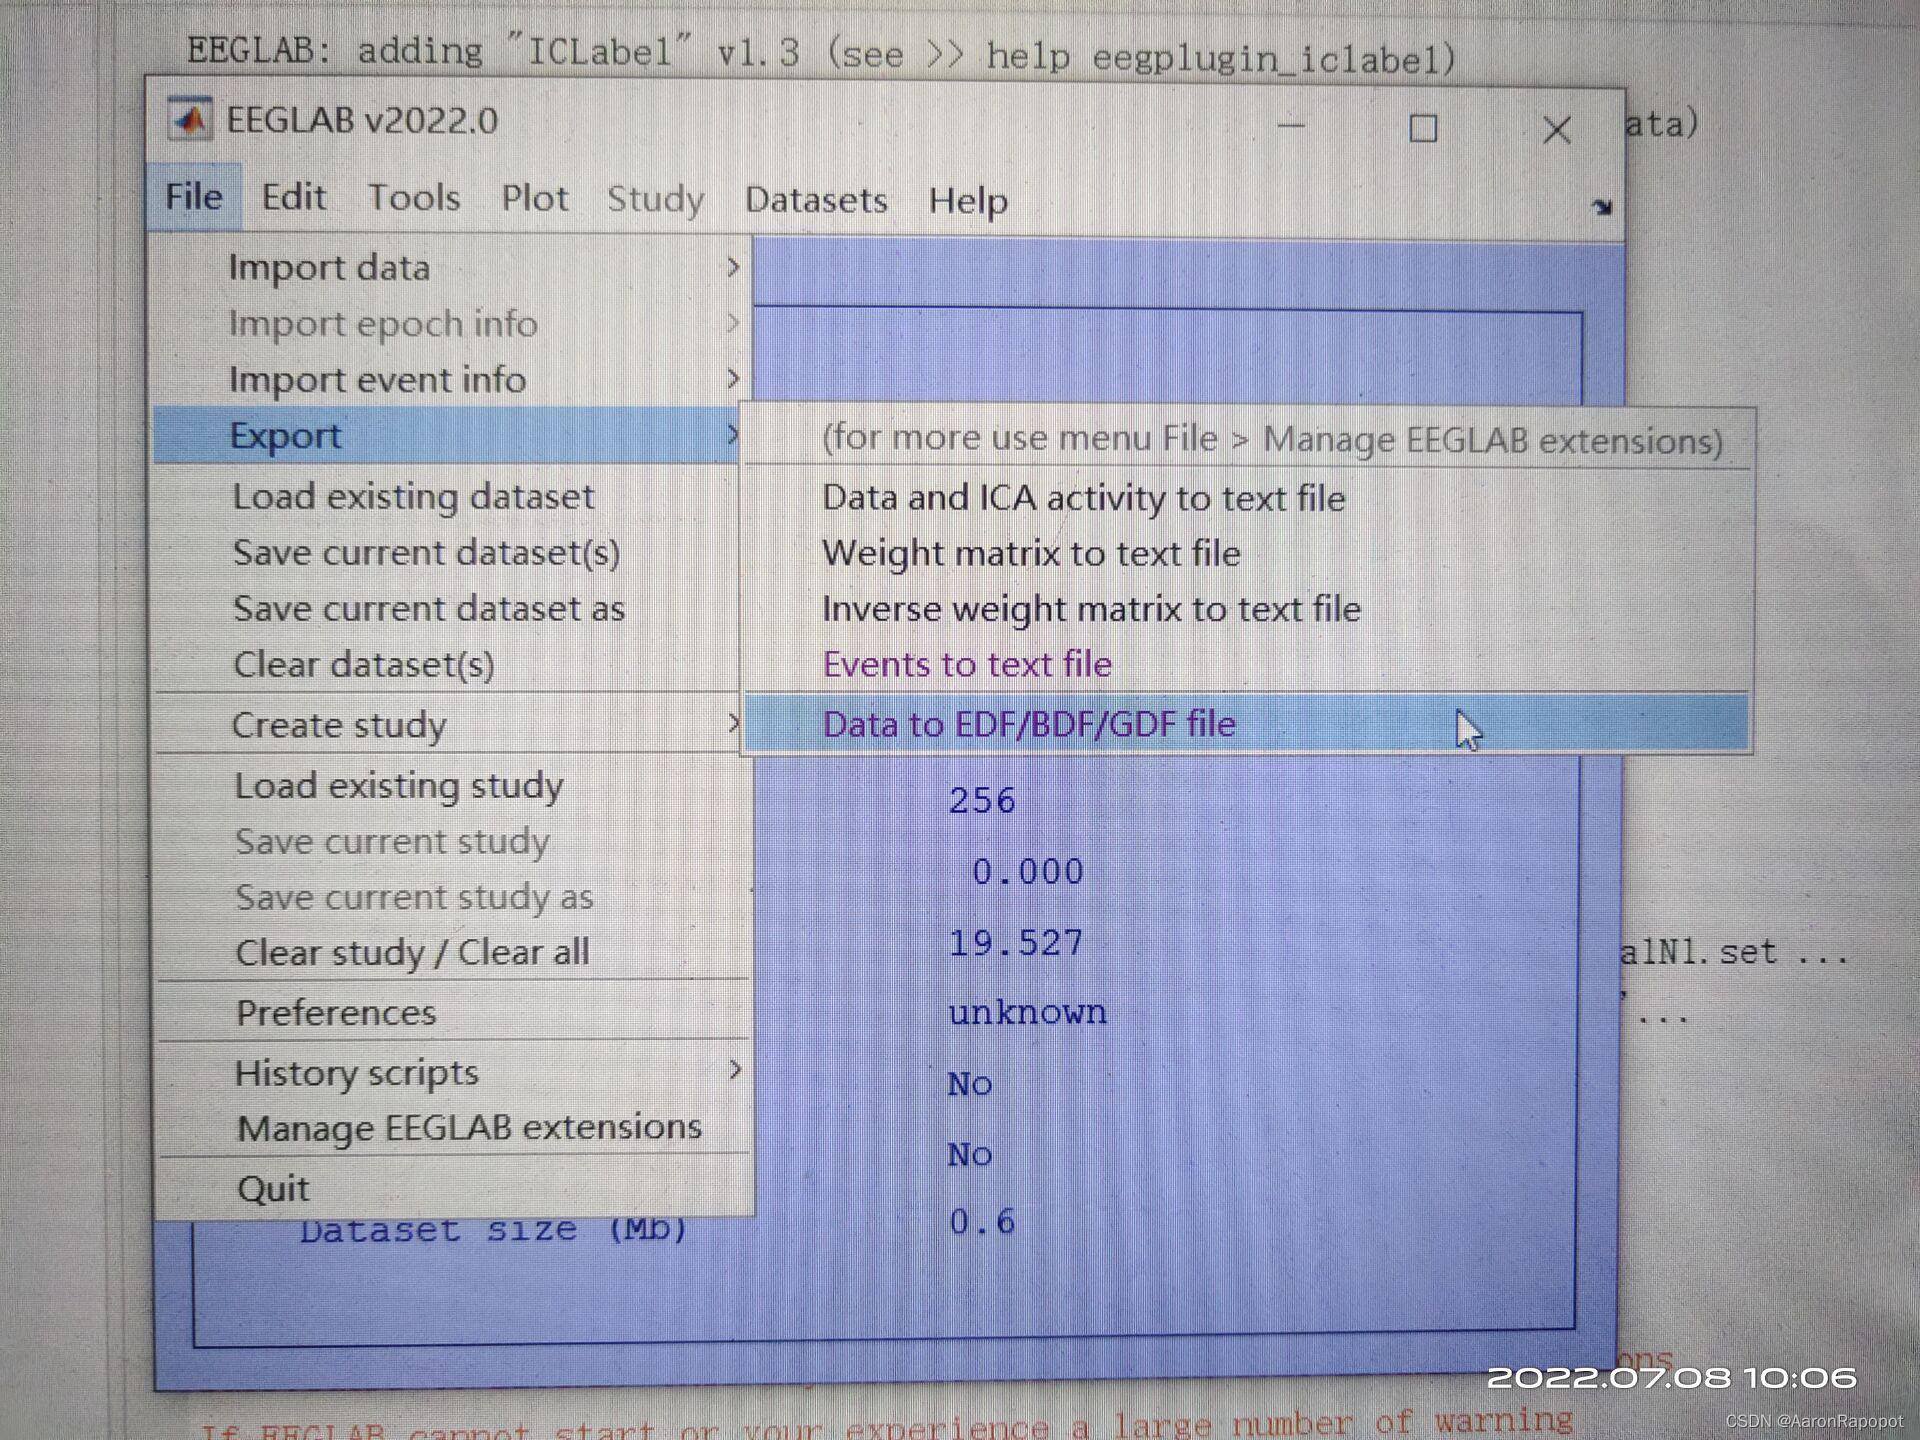
Task: Export Events to text file
Action: pos(1247,664)
